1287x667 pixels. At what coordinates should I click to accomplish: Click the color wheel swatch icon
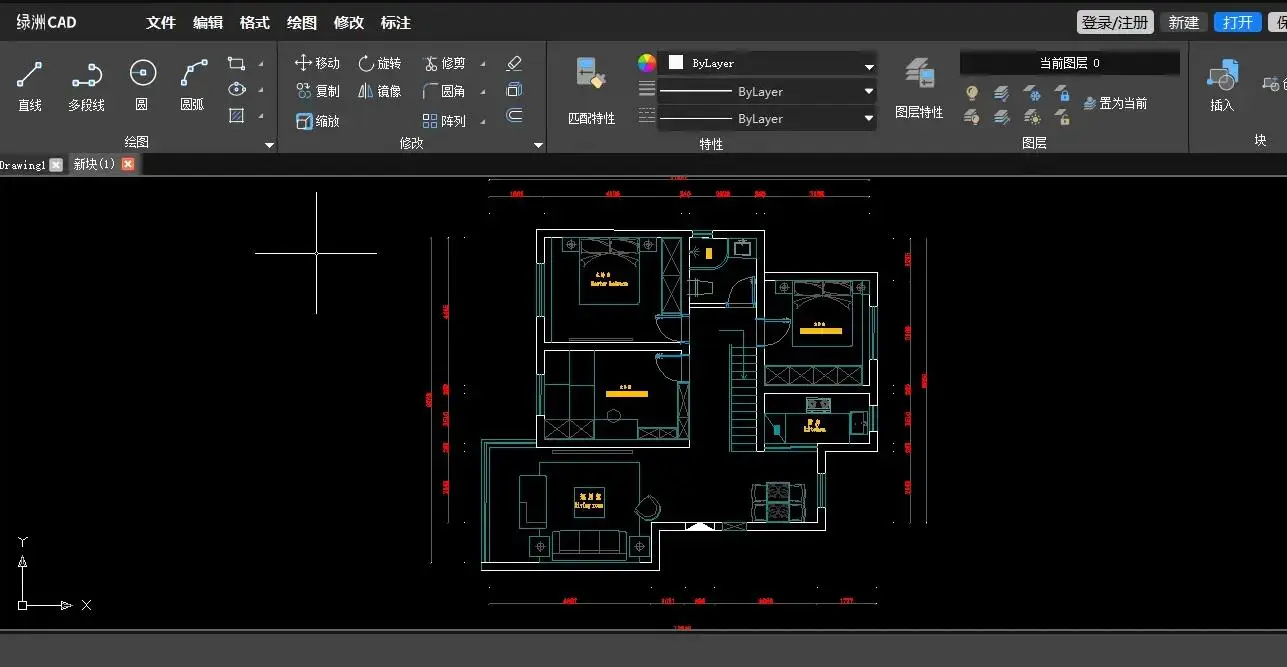coord(647,63)
